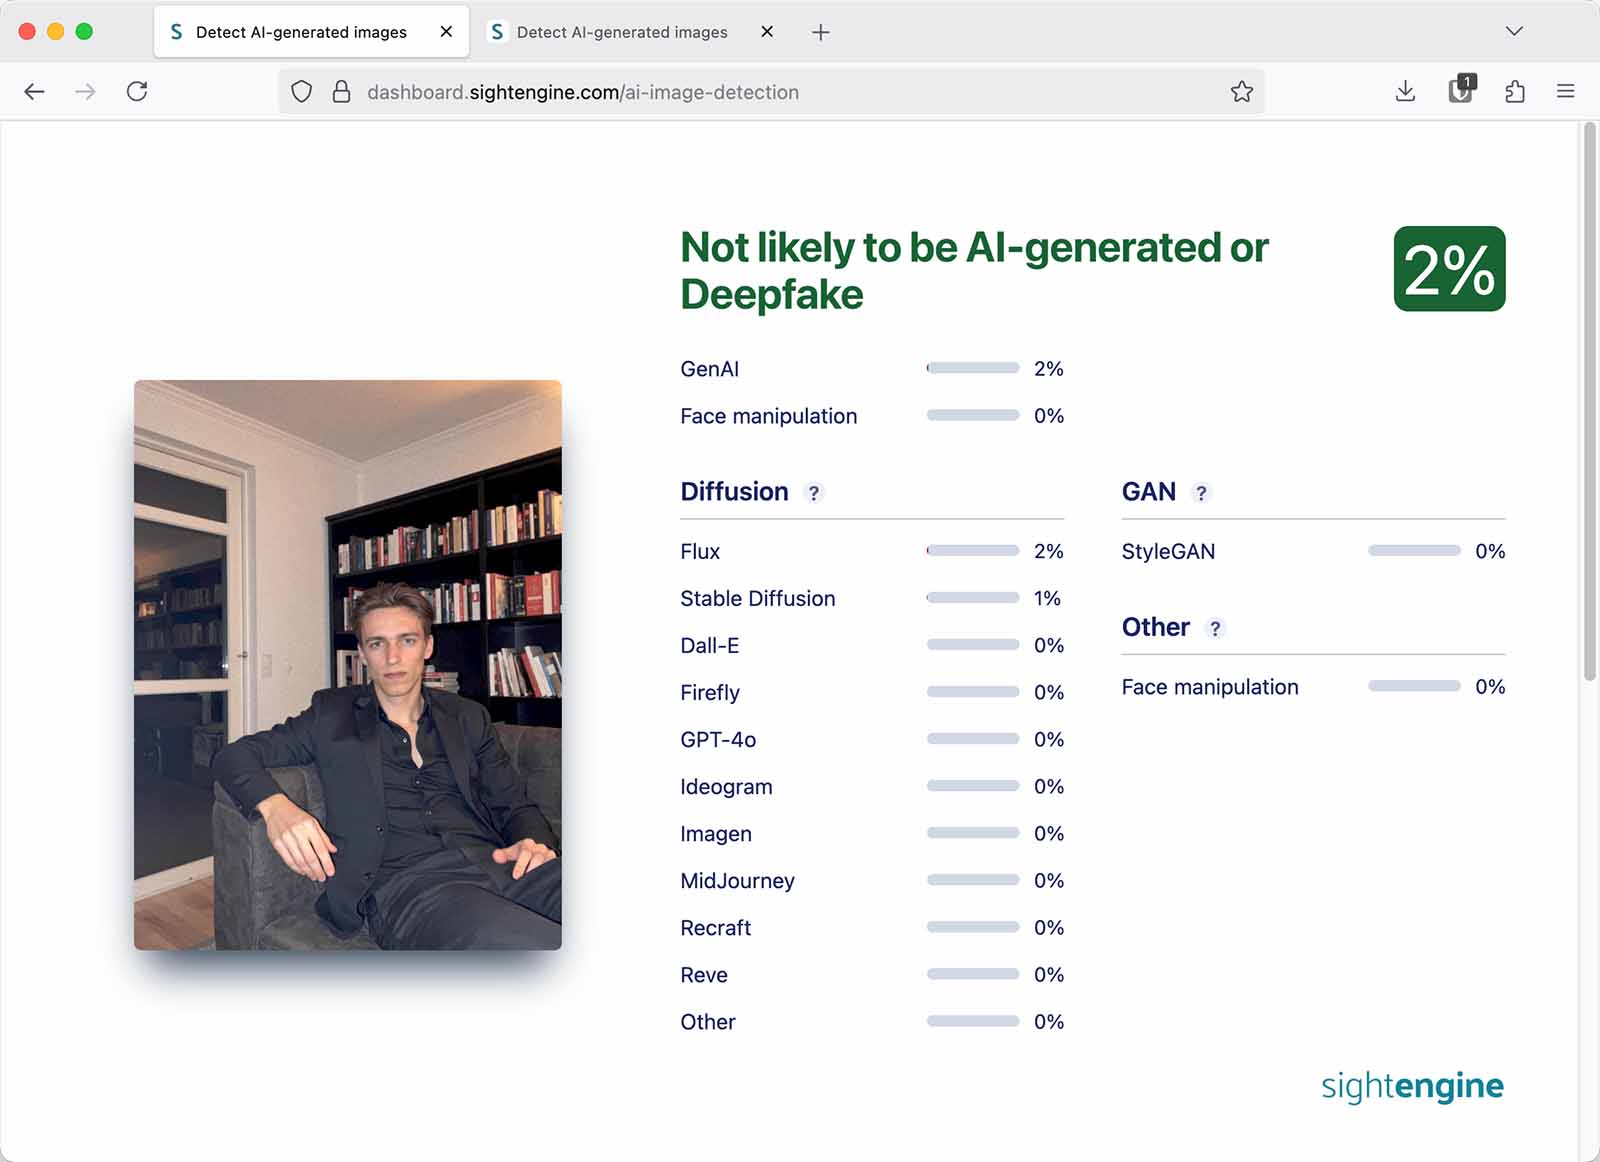Open the browser hamburger menu

click(1566, 92)
